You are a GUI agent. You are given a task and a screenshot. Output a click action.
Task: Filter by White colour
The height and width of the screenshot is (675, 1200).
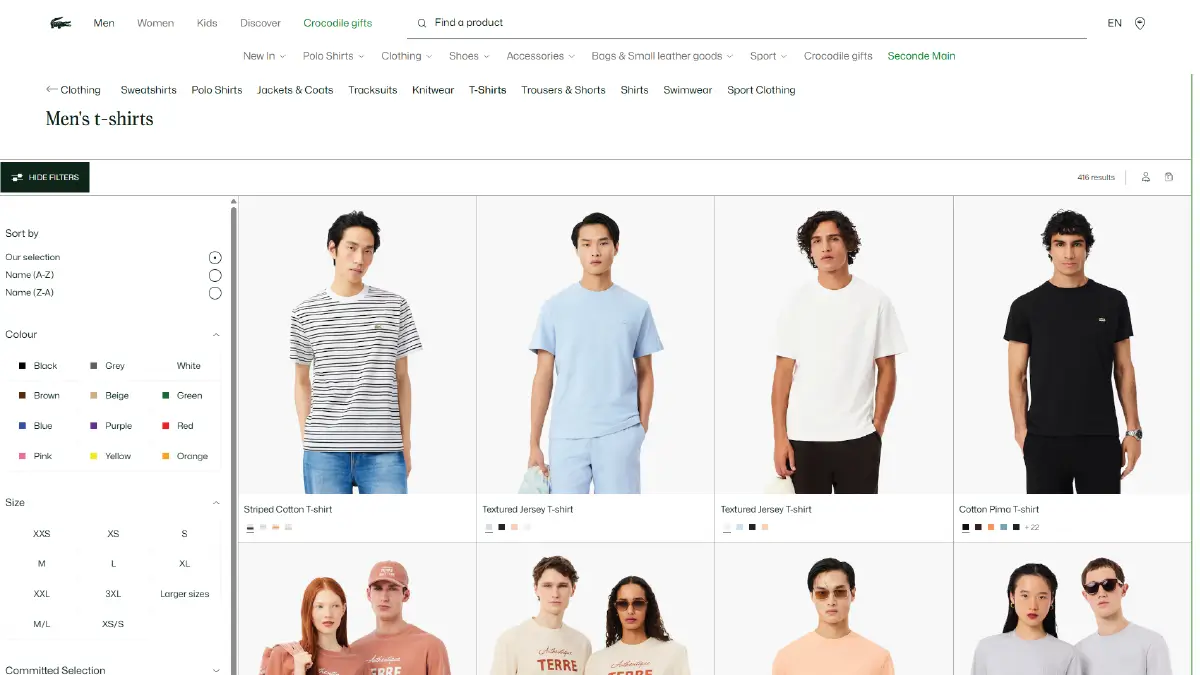pyautogui.click(x=182, y=366)
